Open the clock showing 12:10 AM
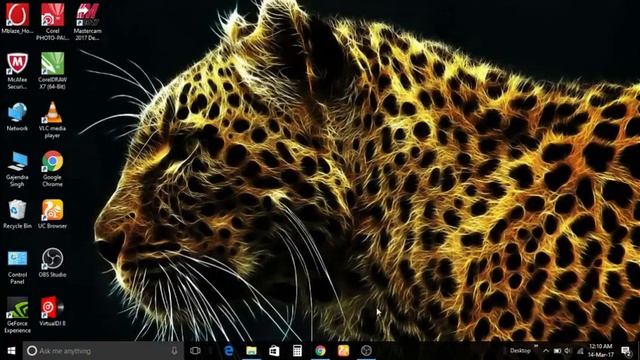This screenshot has width=640, height=360. point(601,351)
